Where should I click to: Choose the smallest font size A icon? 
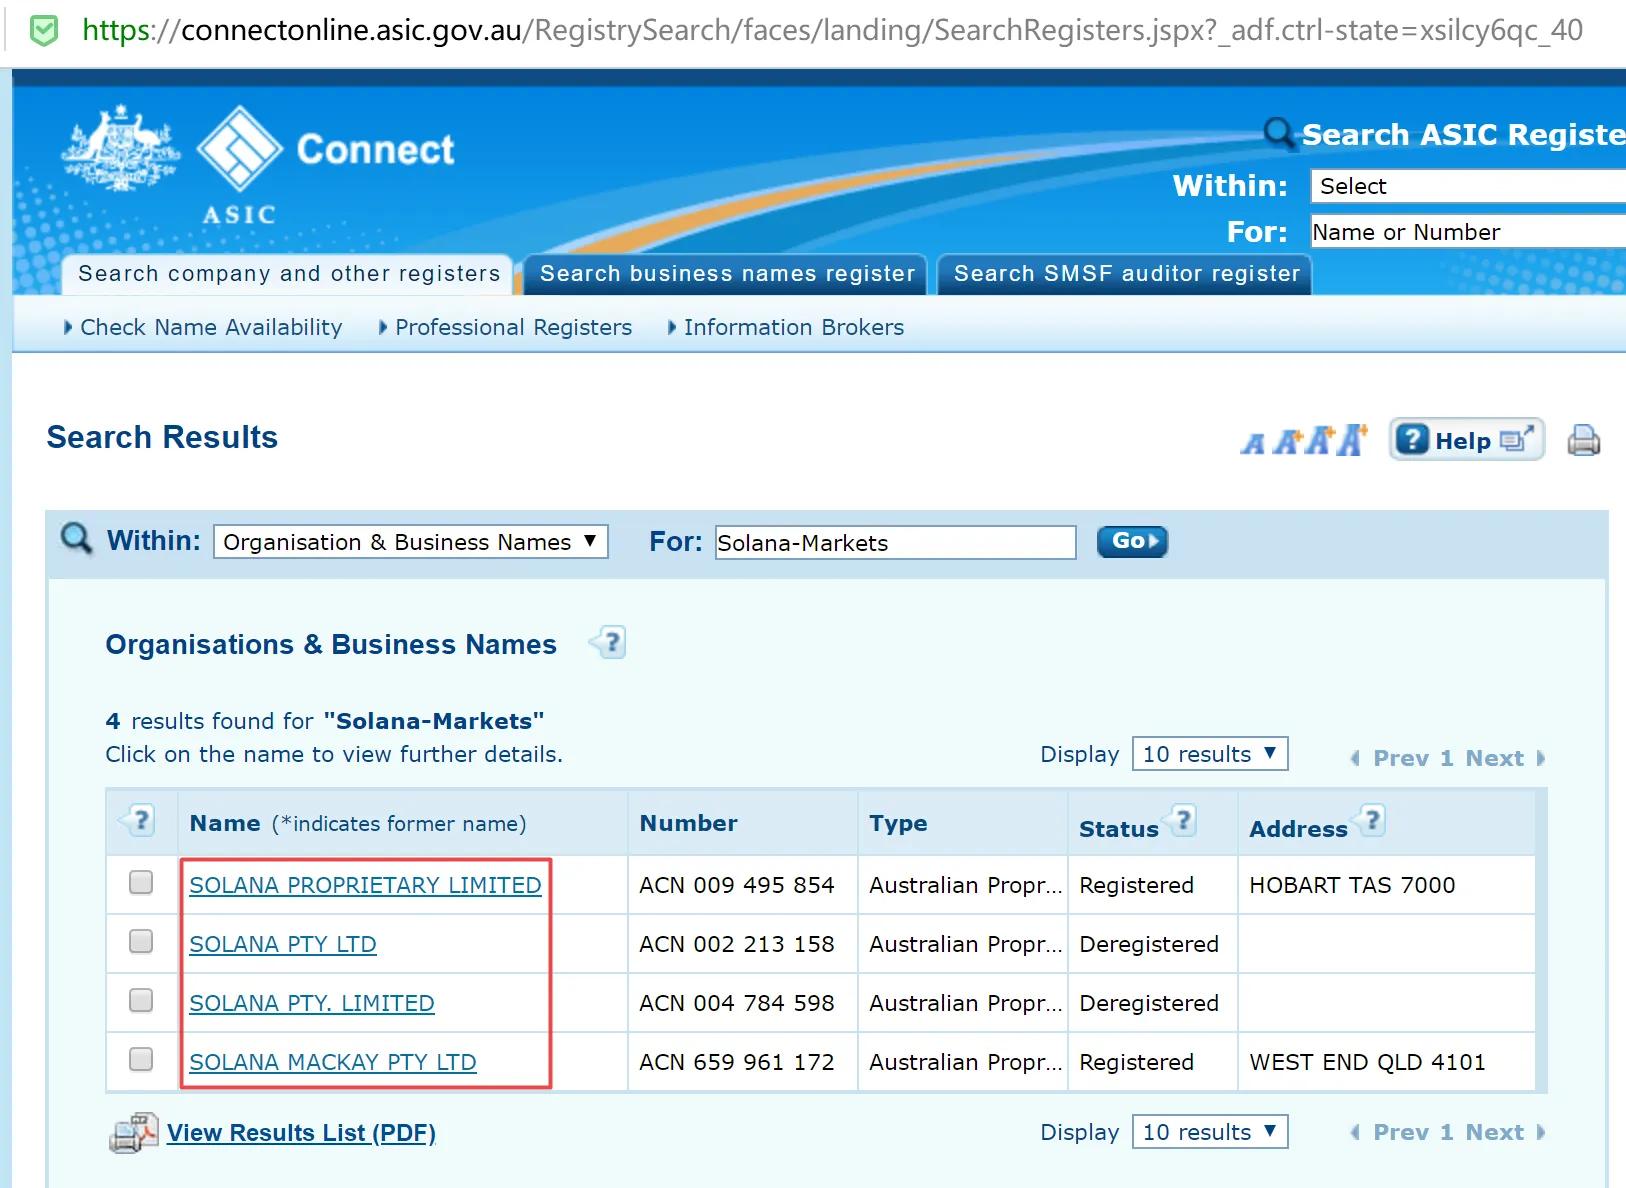(x=1253, y=443)
